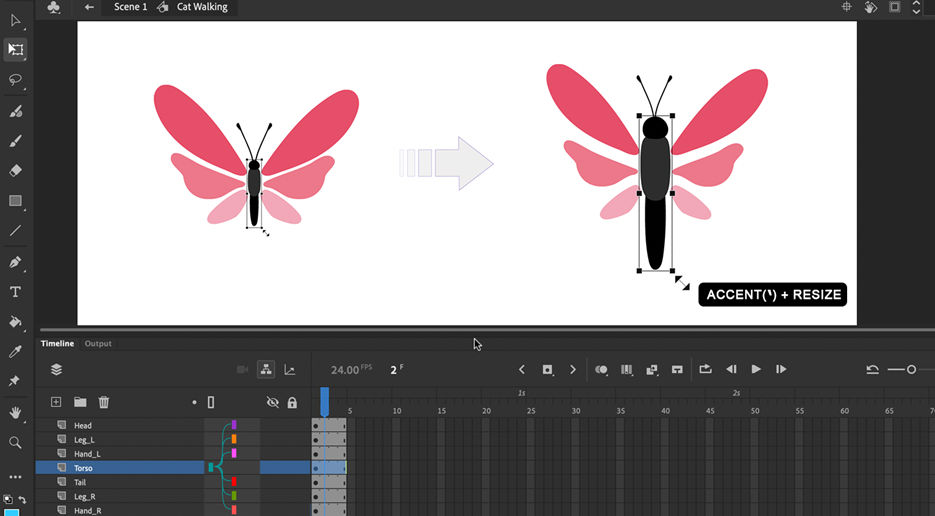Toggle layer parenting view button
935x516 pixels.
[266, 370]
